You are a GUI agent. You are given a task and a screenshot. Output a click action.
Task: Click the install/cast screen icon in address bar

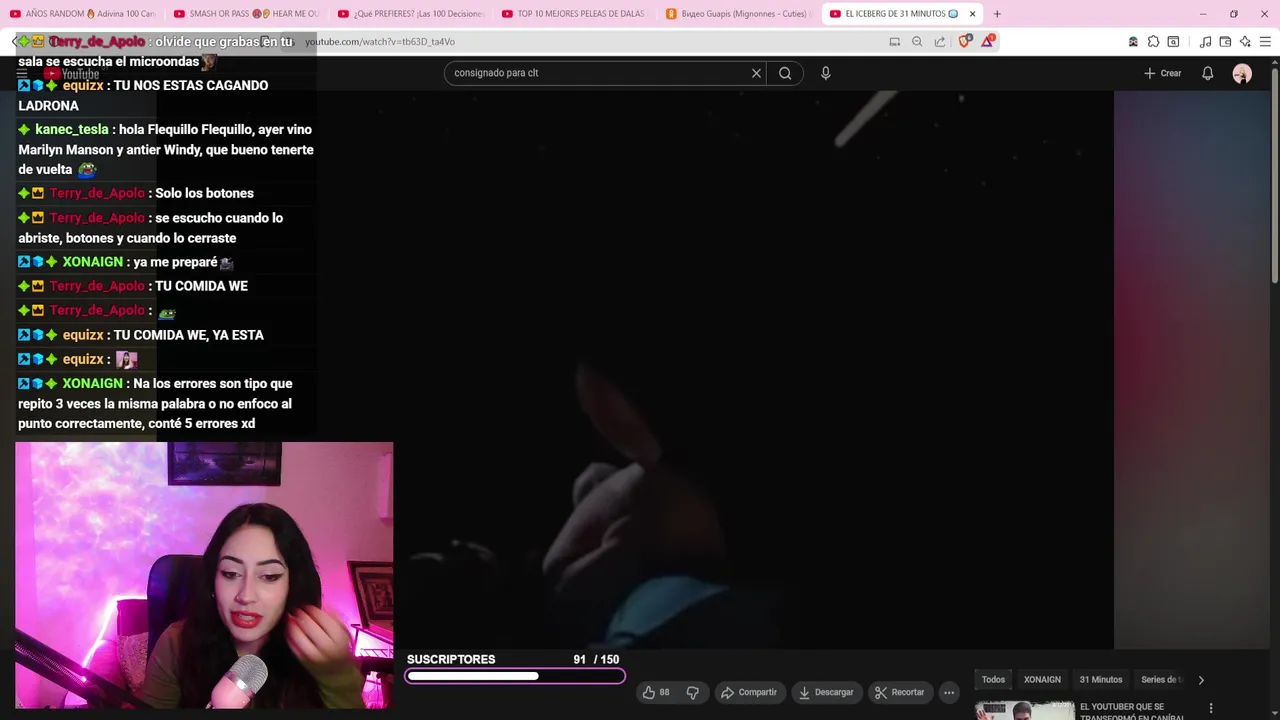pos(894,41)
